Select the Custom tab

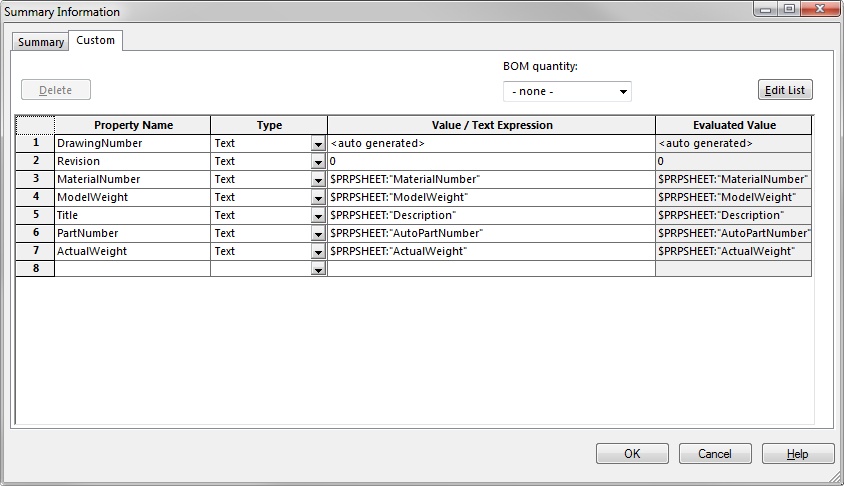(95, 40)
